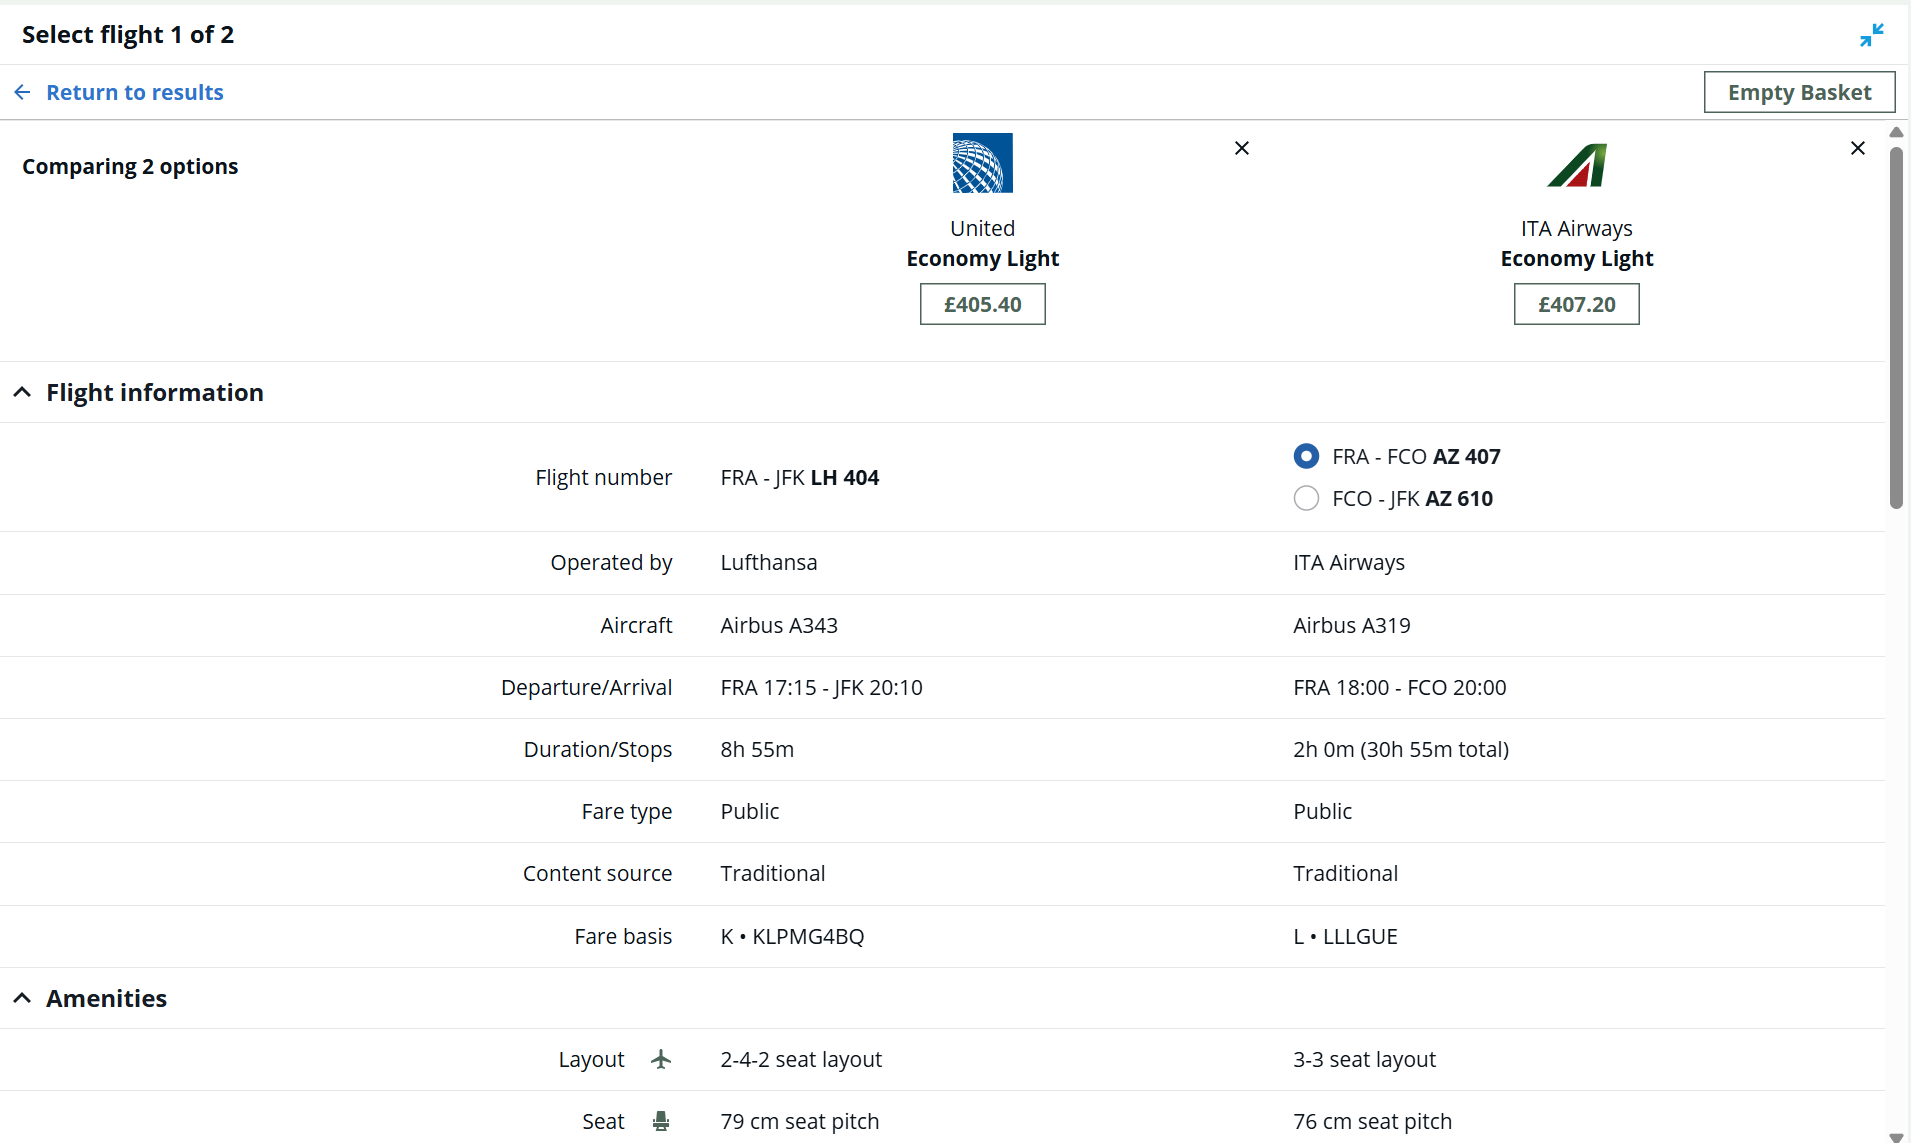Click the Content source row label
Screen dimensions: 1911x1143
tap(597, 873)
